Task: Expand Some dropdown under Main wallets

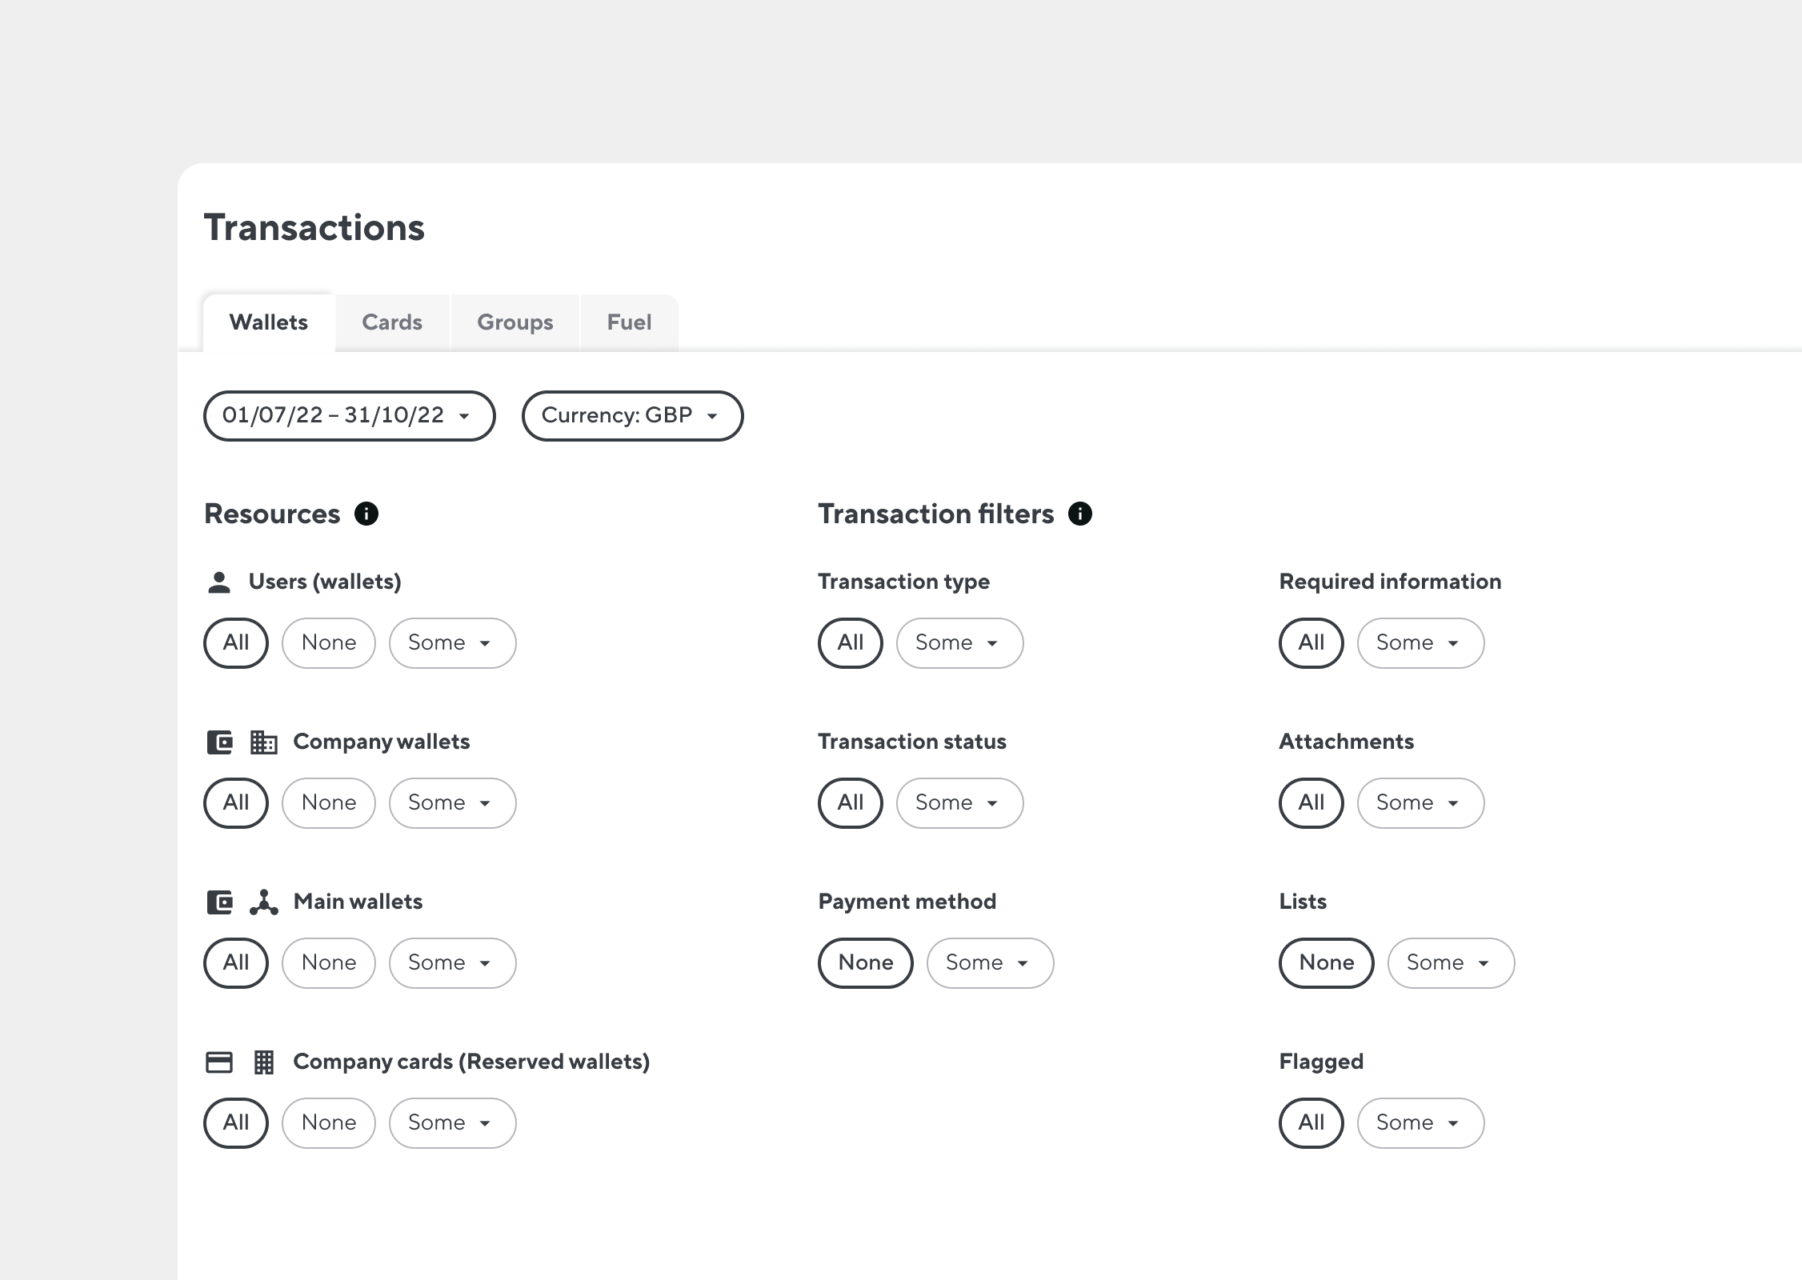Action: click(x=452, y=963)
